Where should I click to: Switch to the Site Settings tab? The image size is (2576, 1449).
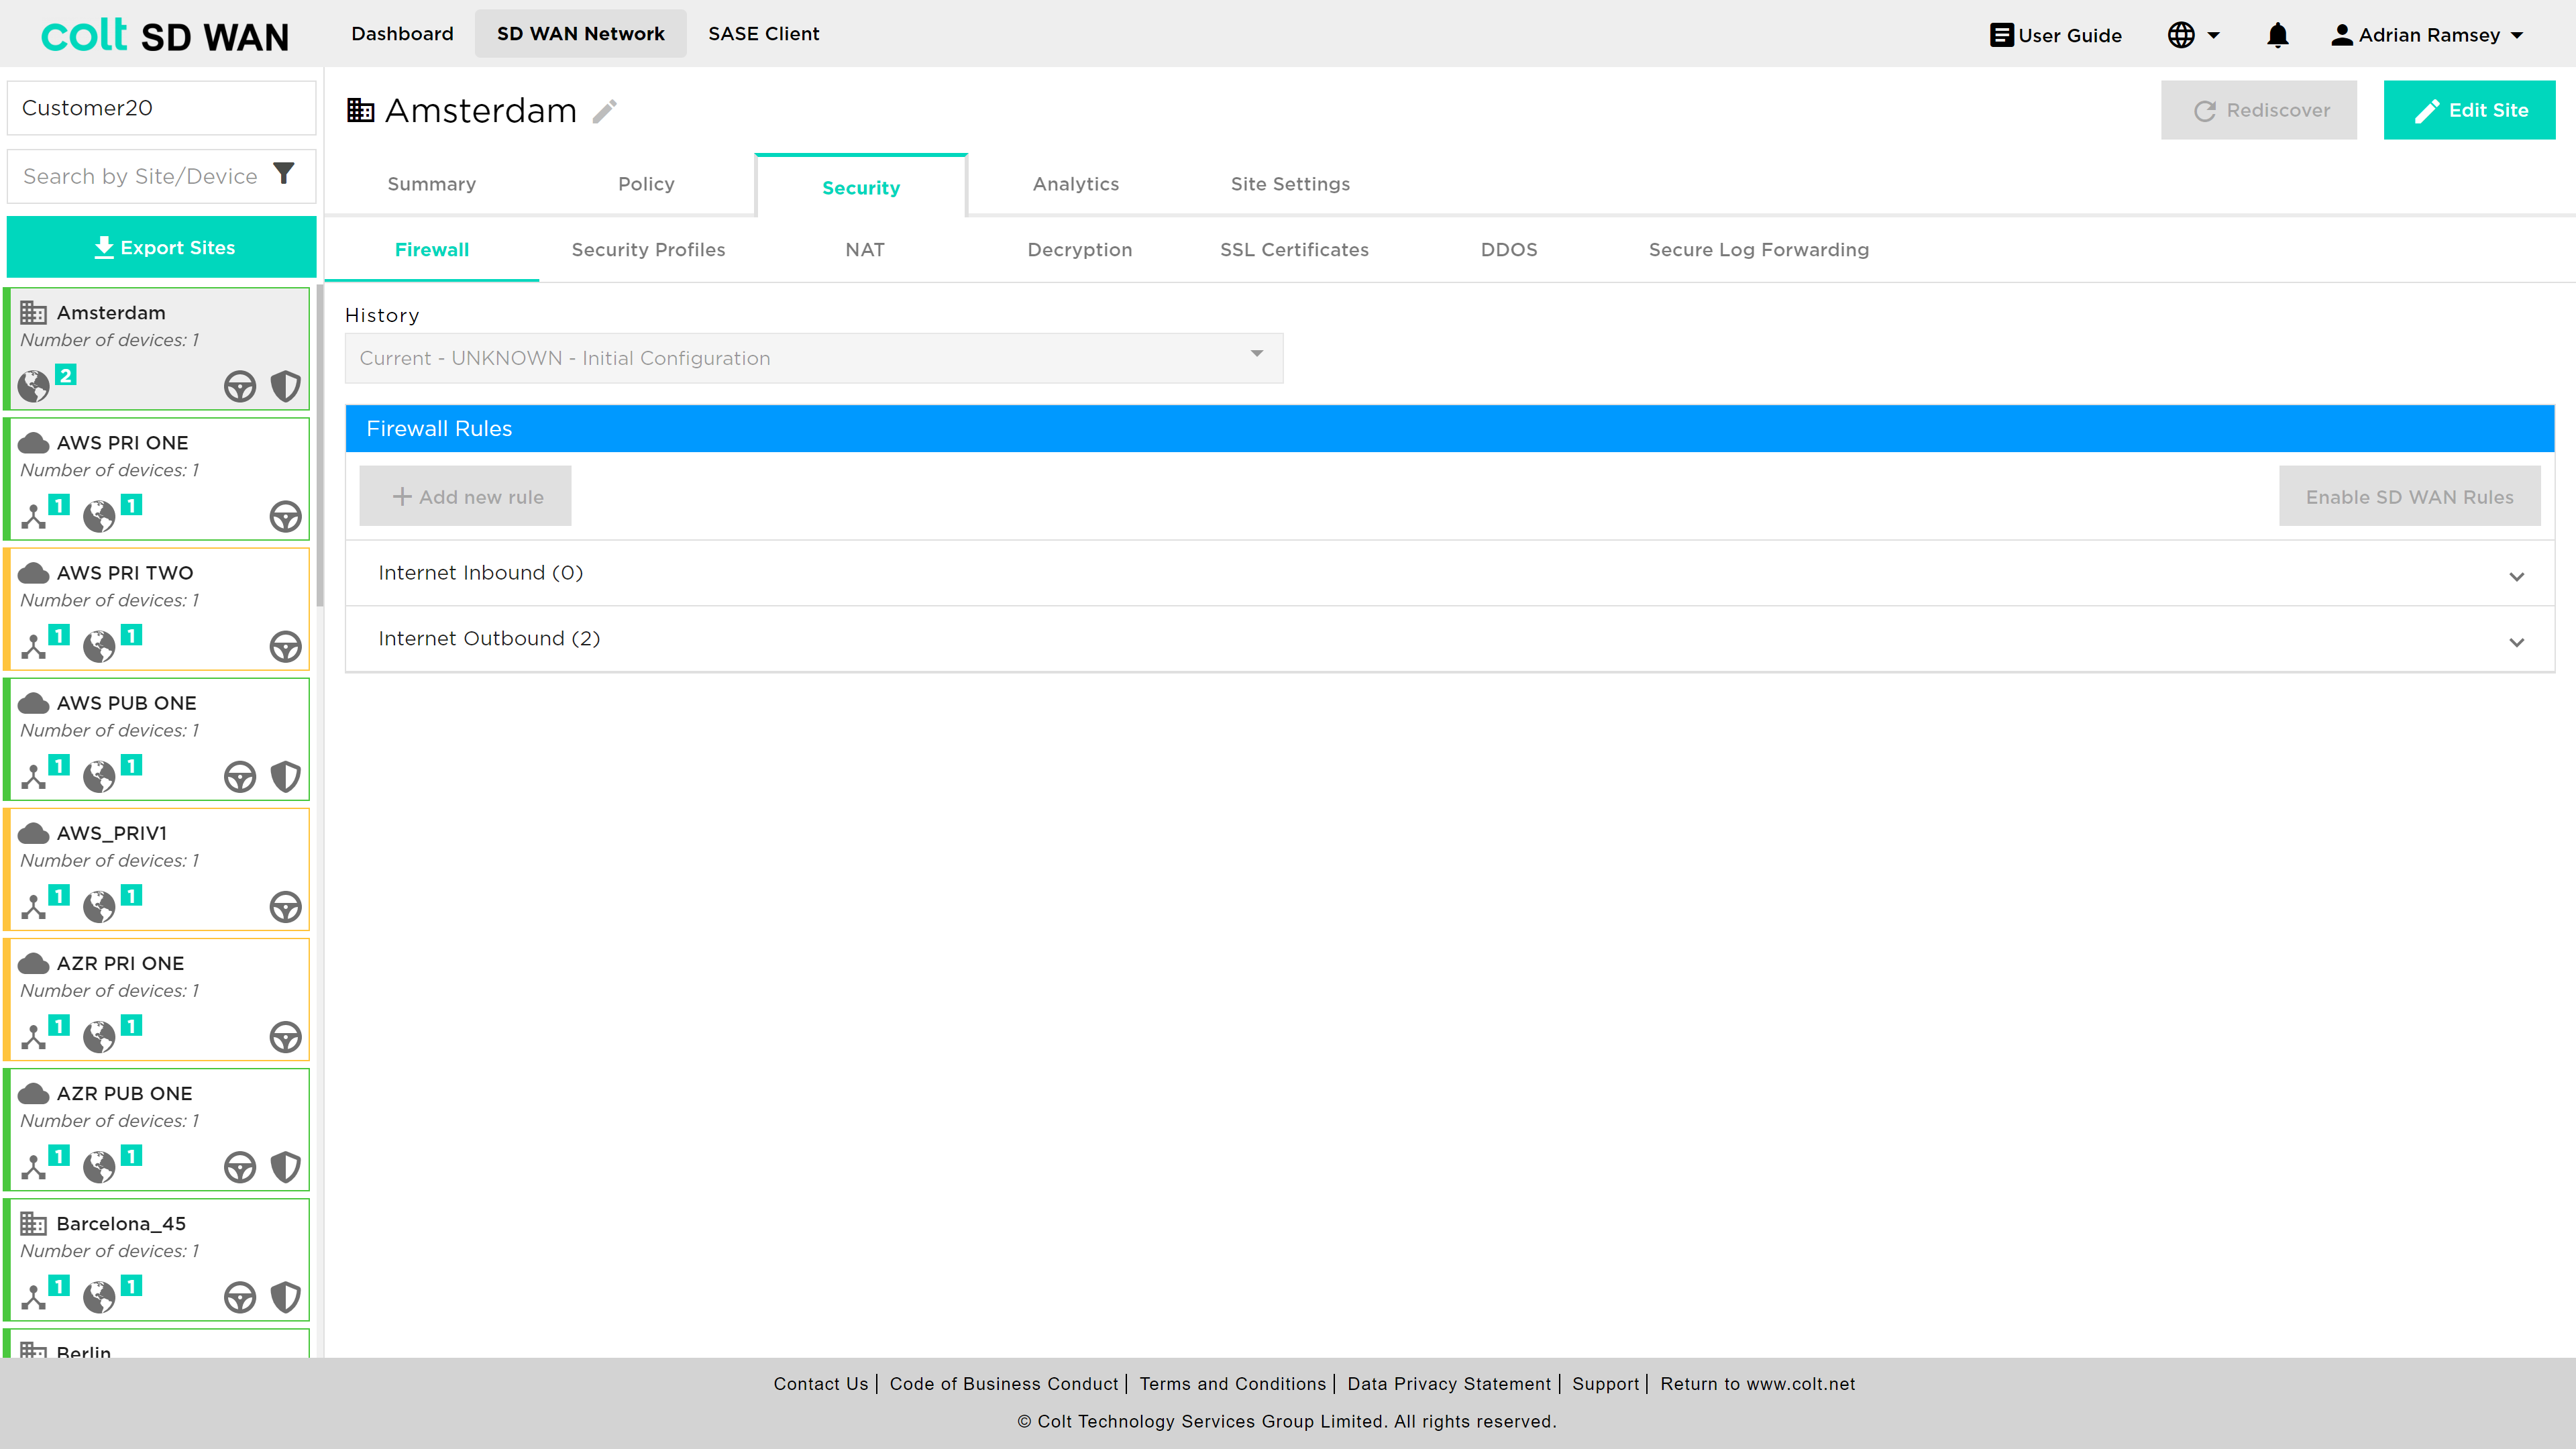tap(1290, 184)
